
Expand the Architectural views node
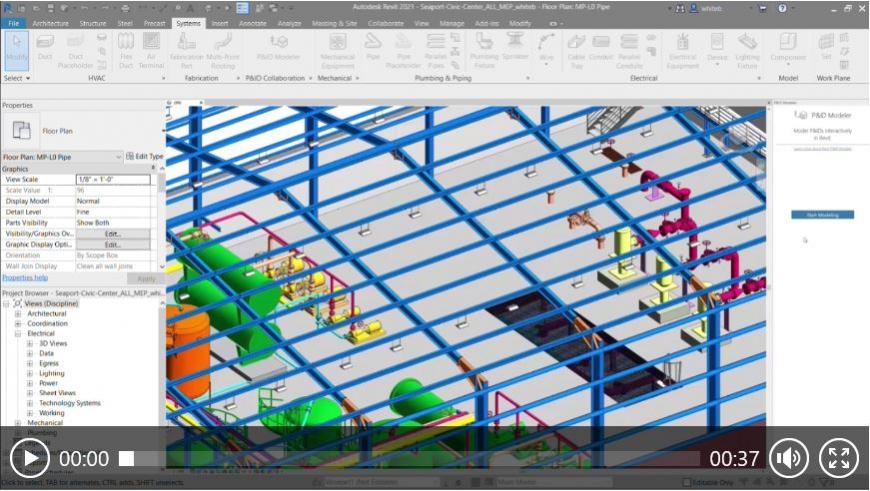click(x=18, y=314)
